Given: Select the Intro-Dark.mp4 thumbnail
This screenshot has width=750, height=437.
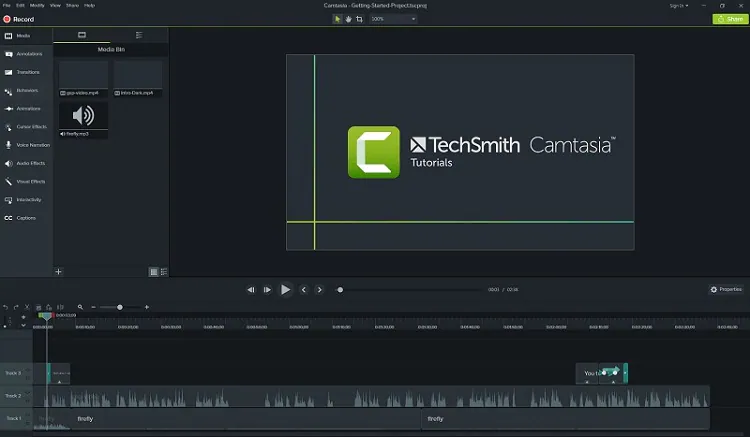Looking at the screenshot, I should tap(138, 79).
